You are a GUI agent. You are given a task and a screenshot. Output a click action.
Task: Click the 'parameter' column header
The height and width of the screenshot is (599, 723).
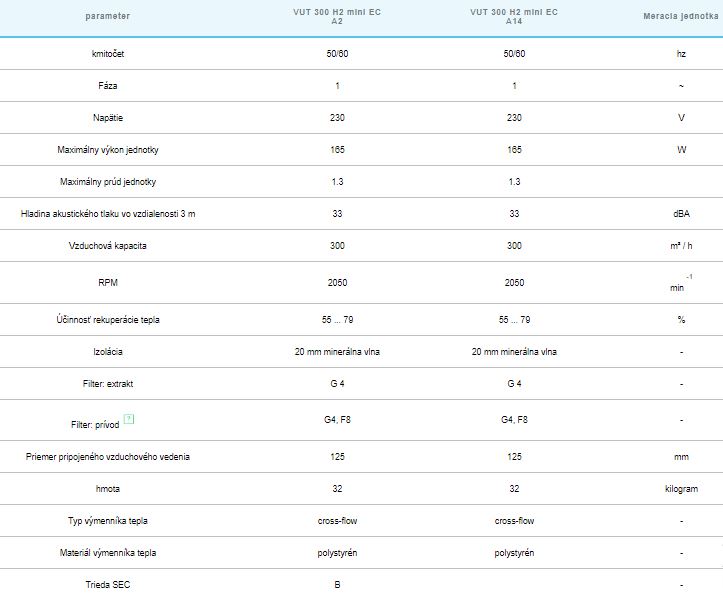[107, 17]
